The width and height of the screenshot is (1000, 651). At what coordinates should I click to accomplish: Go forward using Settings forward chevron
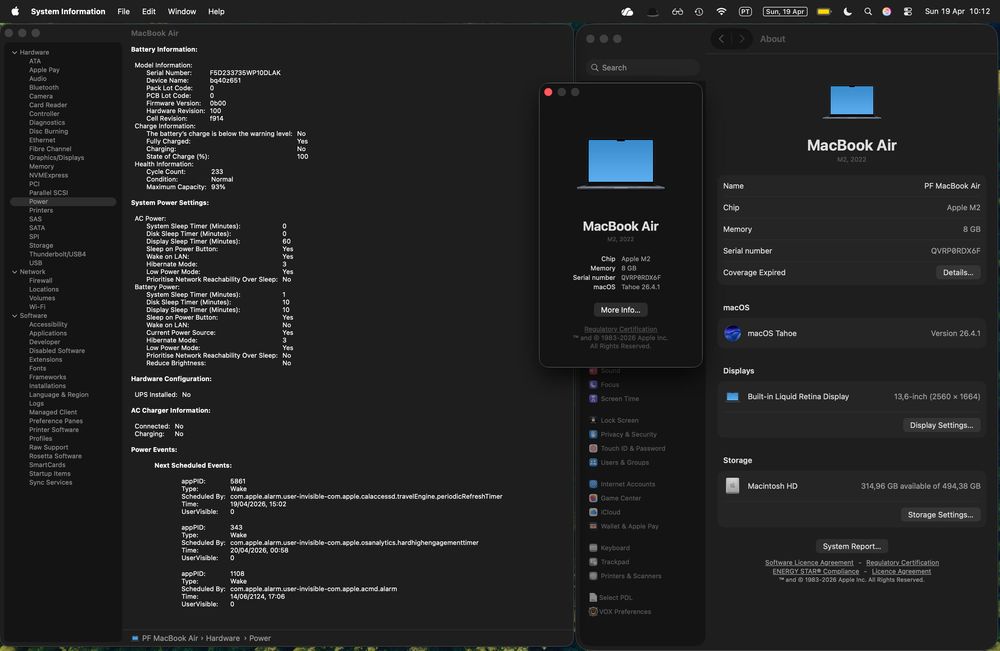click(741, 39)
